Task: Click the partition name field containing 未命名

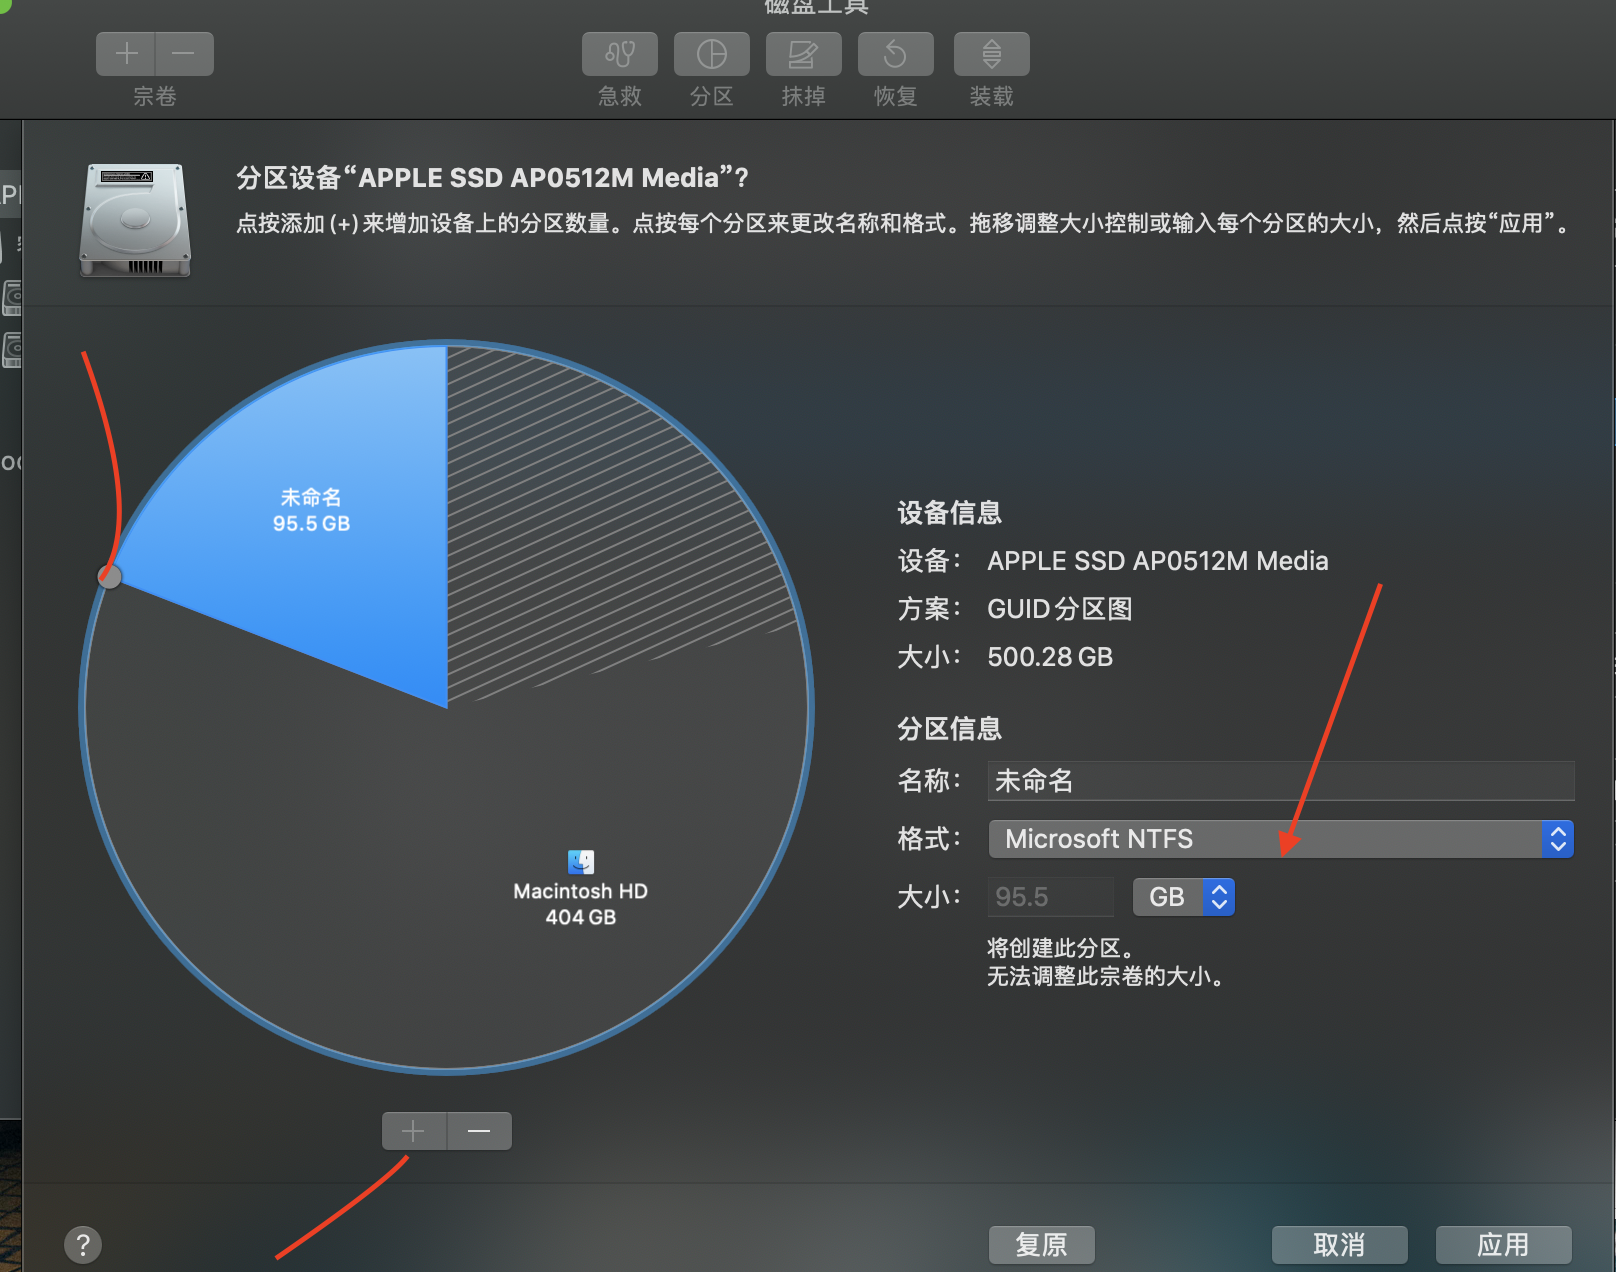Action: (x=1281, y=780)
